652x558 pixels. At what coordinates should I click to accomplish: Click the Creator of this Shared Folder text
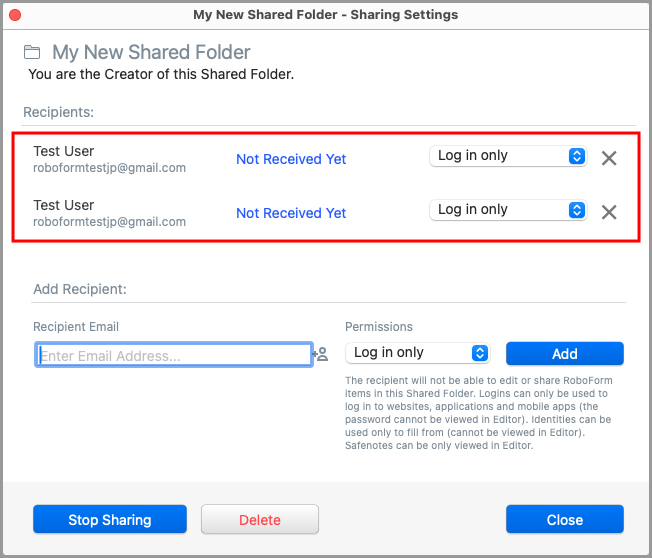[161, 74]
